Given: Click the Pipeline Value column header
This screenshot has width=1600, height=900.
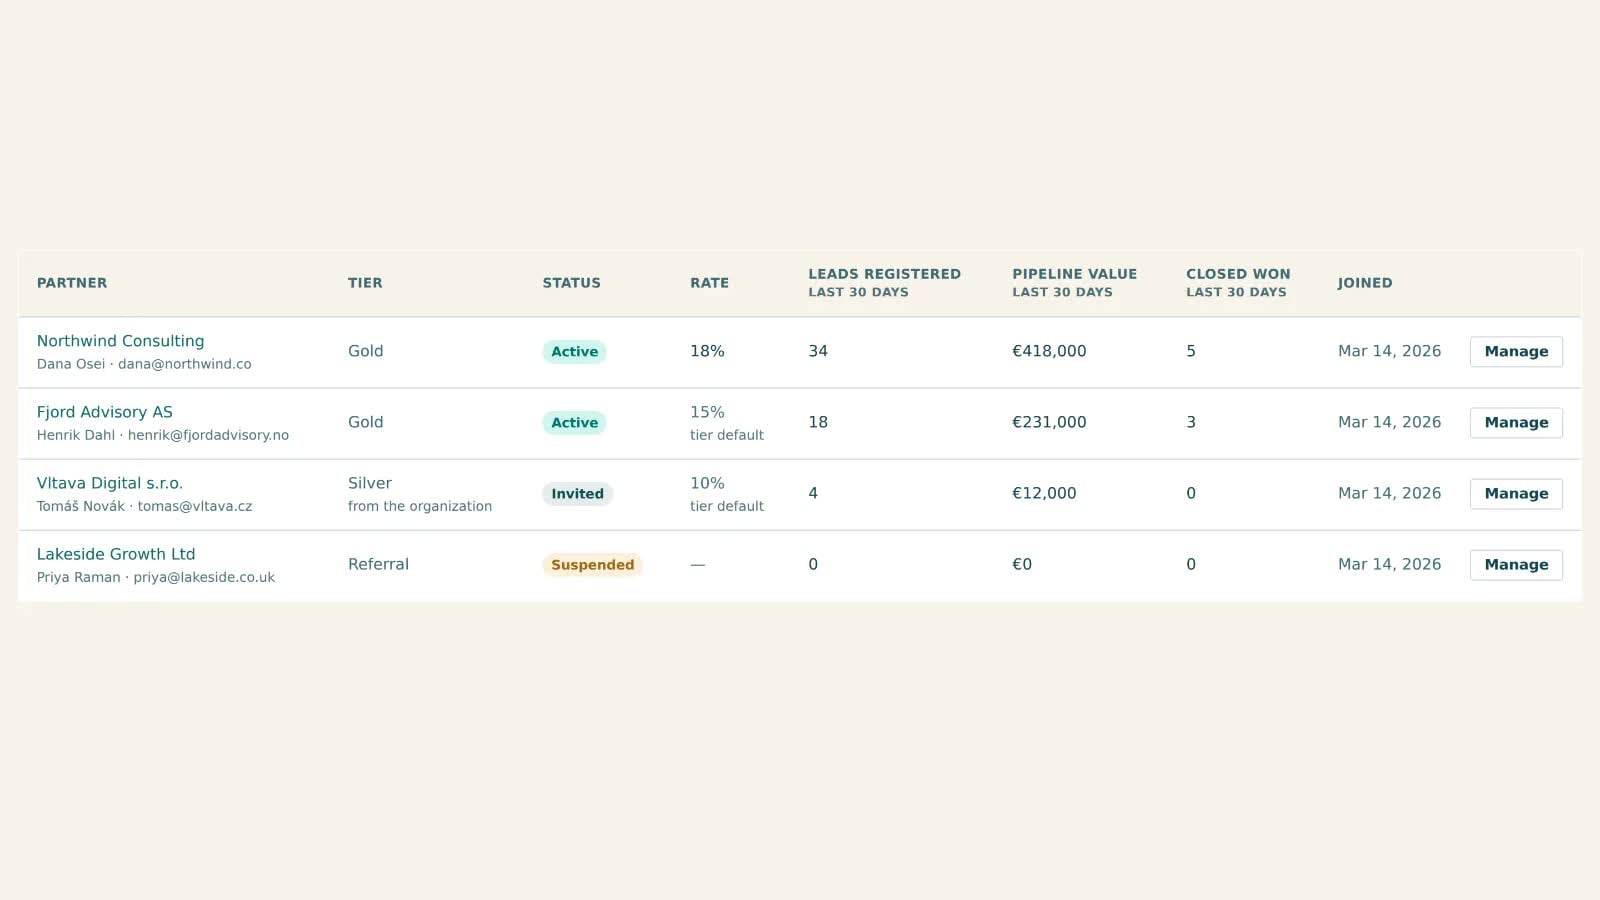Looking at the screenshot, I should coord(1074,283).
